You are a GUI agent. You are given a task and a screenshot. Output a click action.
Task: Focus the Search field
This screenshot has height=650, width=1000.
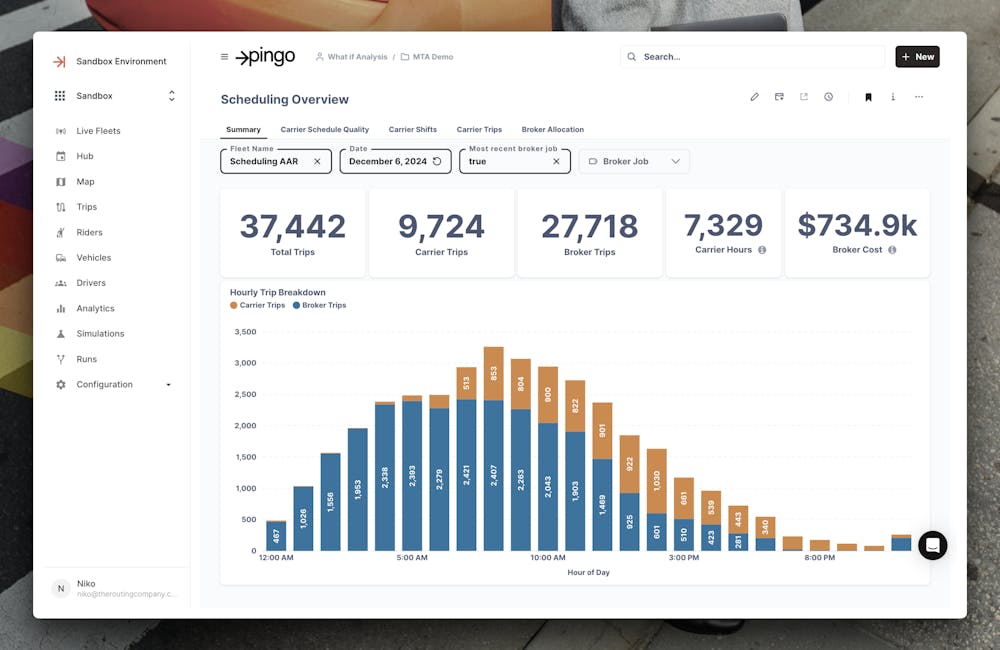coord(752,57)
